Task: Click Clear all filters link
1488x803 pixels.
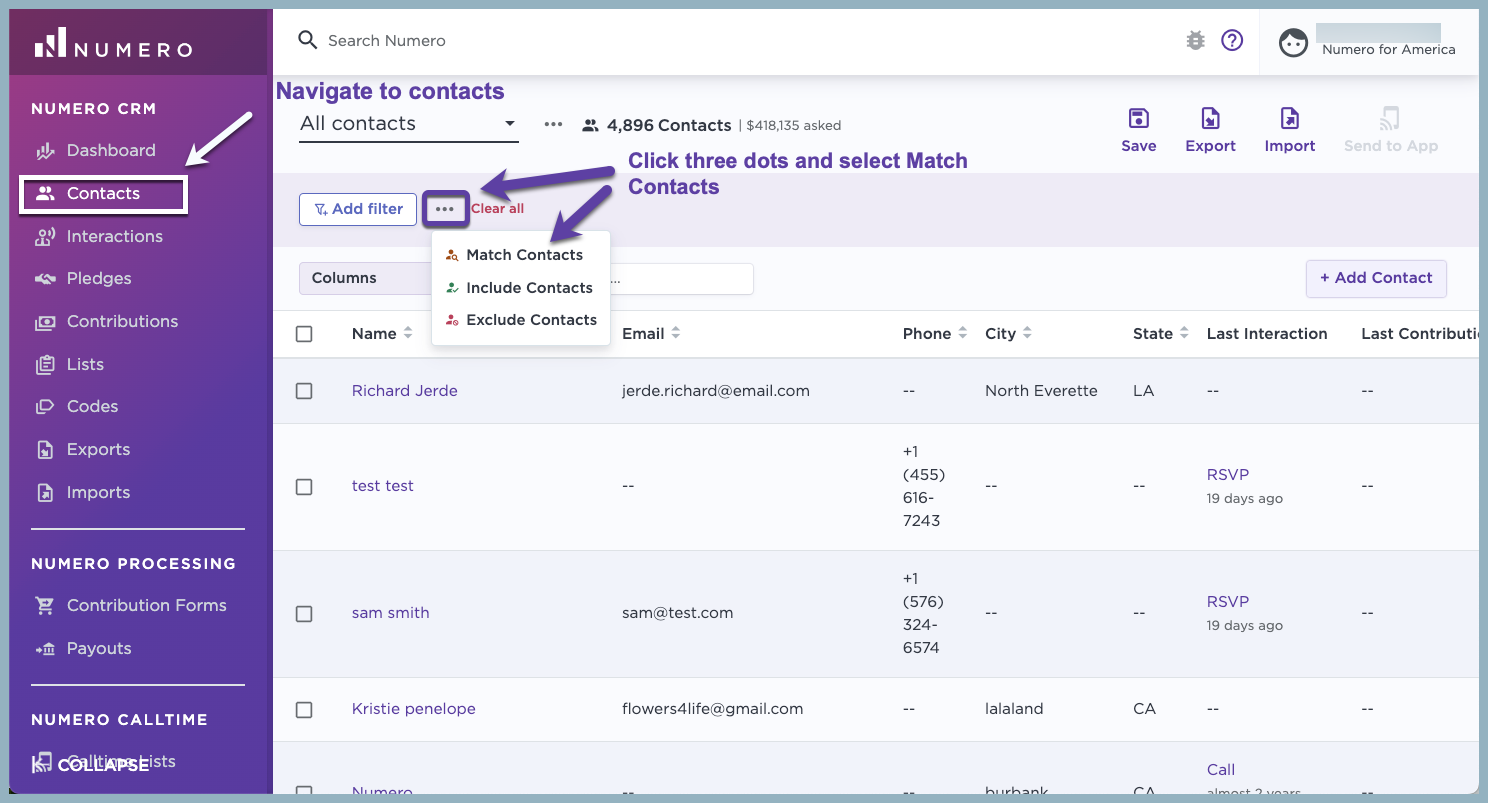Action: [497, 209]
